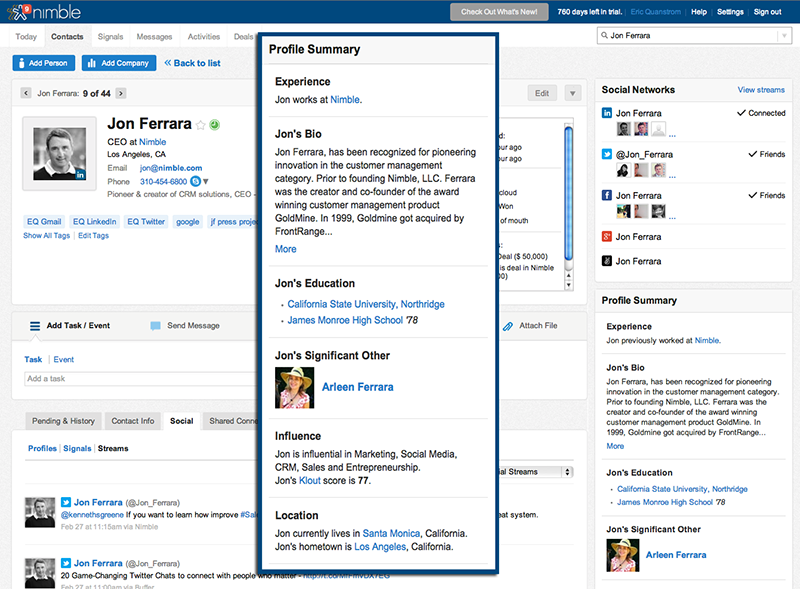Click Facebook icon for Jon Ferrara
This screenshot has width=800, height=589.
[607, 195]
